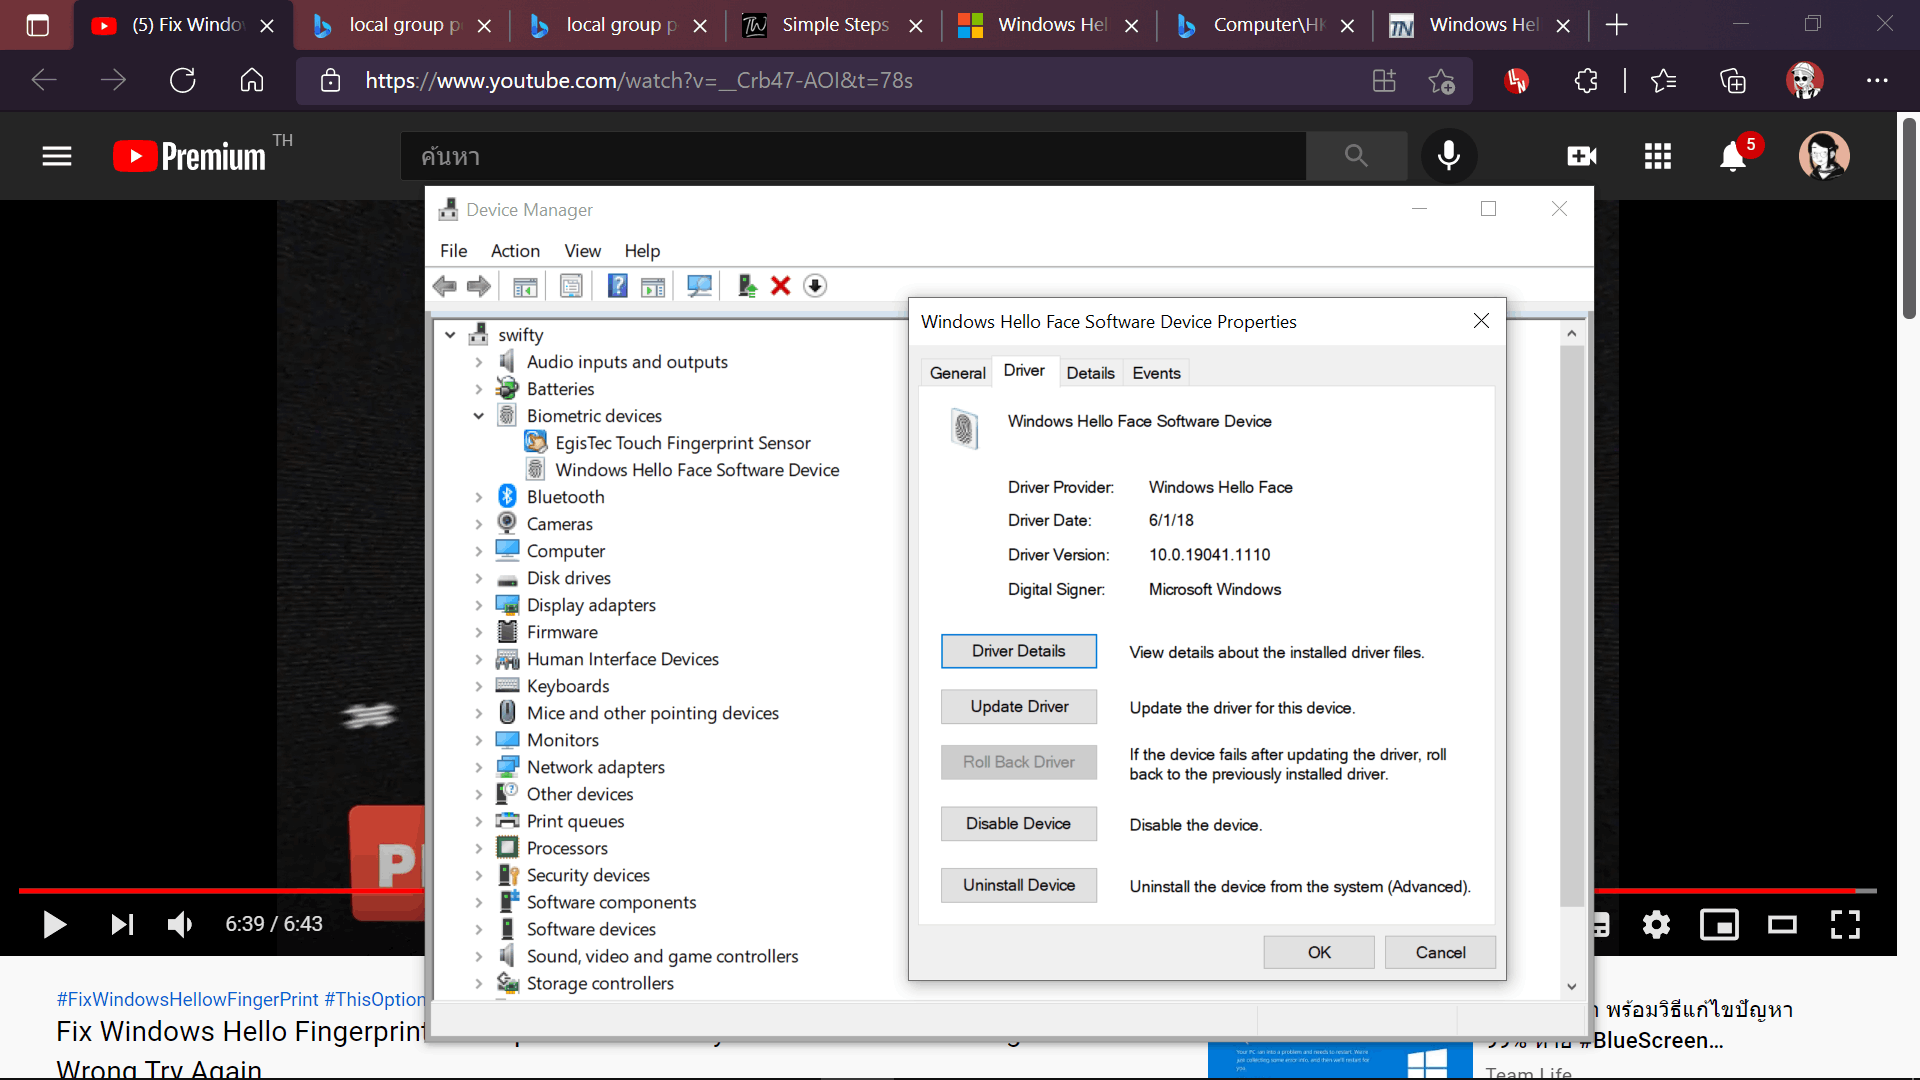
Task: Open the YouTube apps grid icon
Action: (x=1658, y=156)
